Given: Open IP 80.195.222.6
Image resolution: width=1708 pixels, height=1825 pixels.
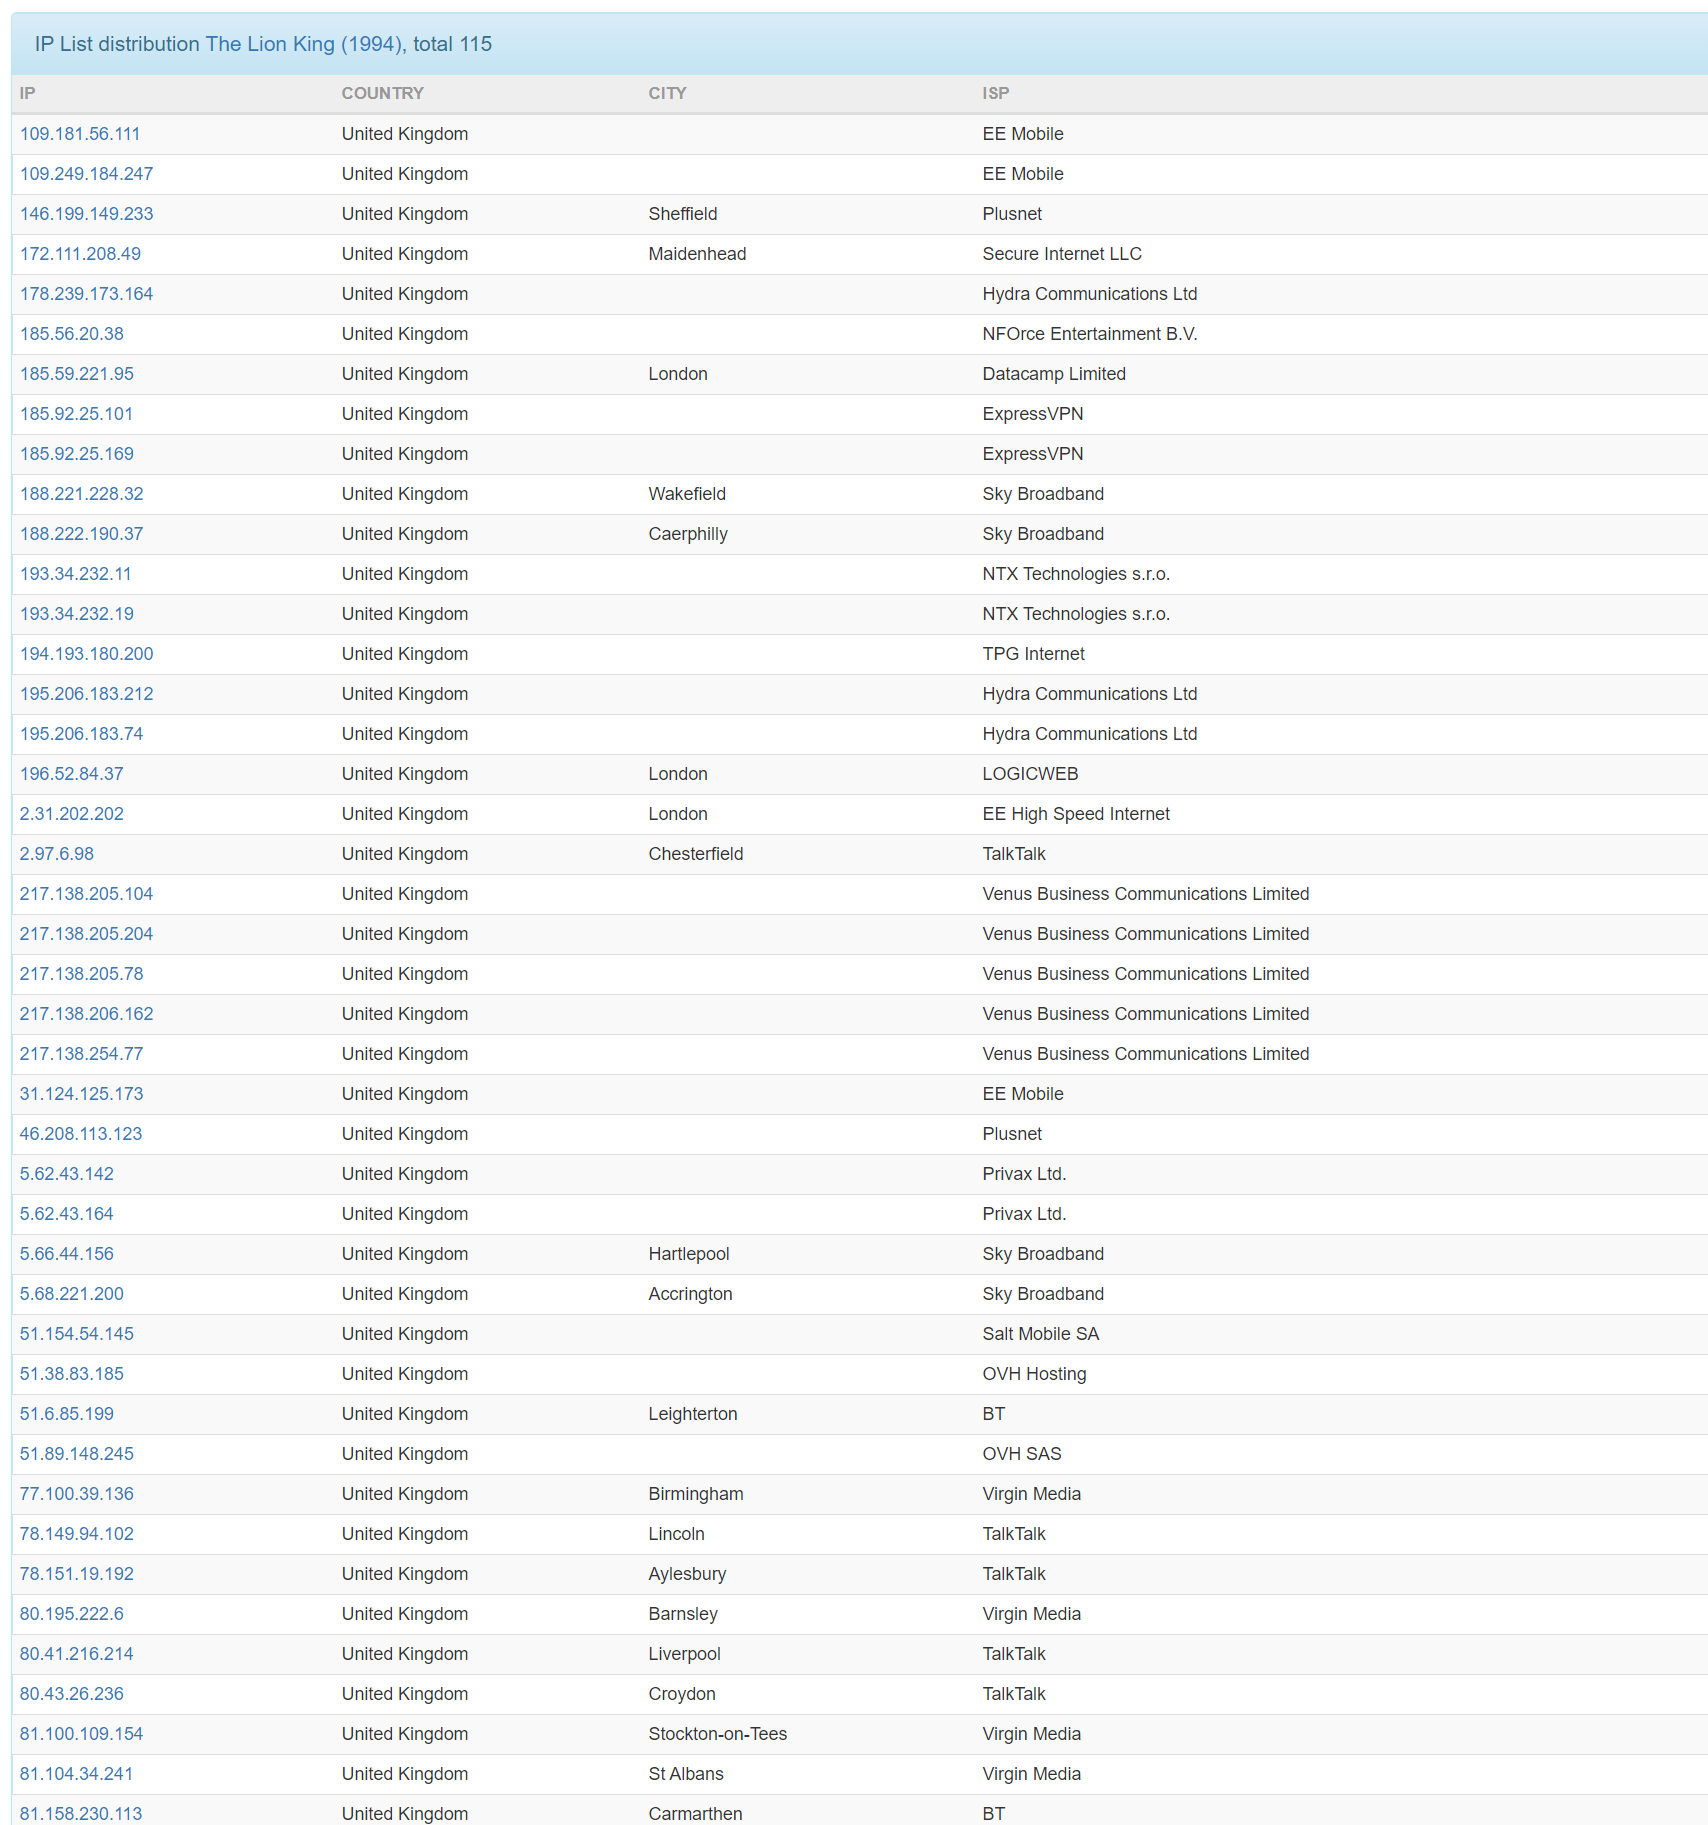Looking at the screenshot, I should (72, 1614).
